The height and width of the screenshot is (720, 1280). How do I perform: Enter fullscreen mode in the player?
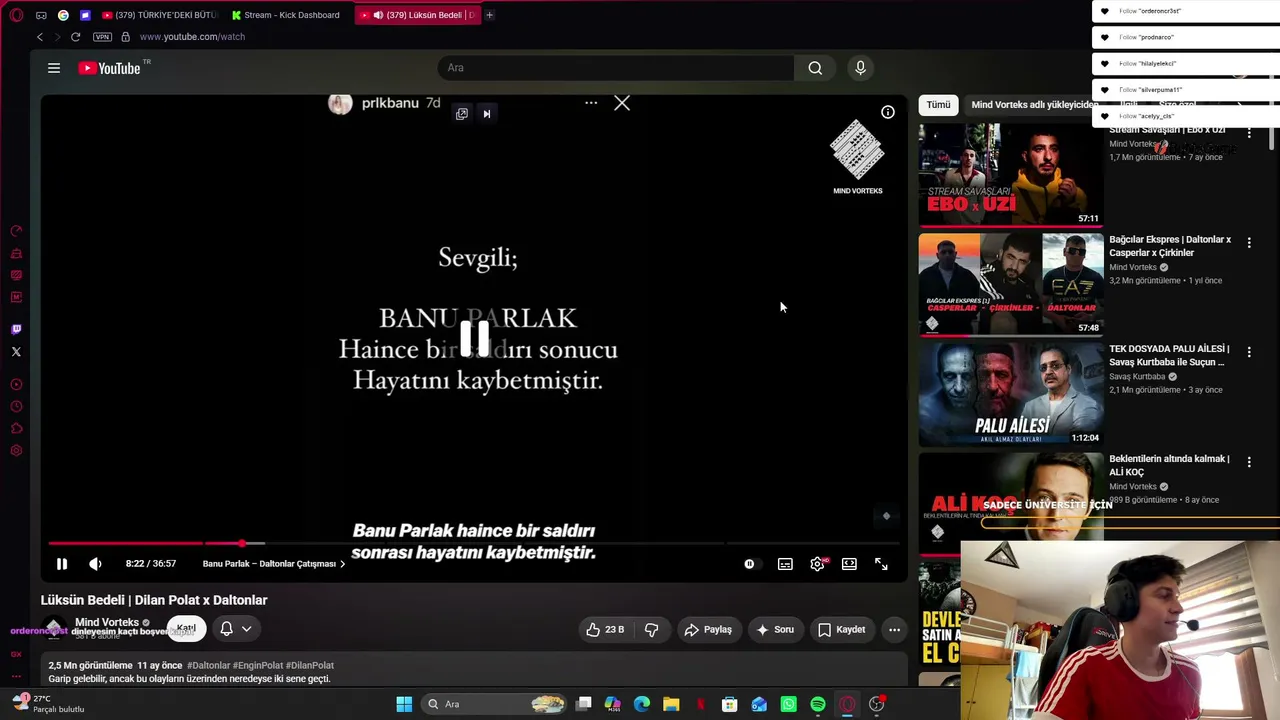pos(881,564)
